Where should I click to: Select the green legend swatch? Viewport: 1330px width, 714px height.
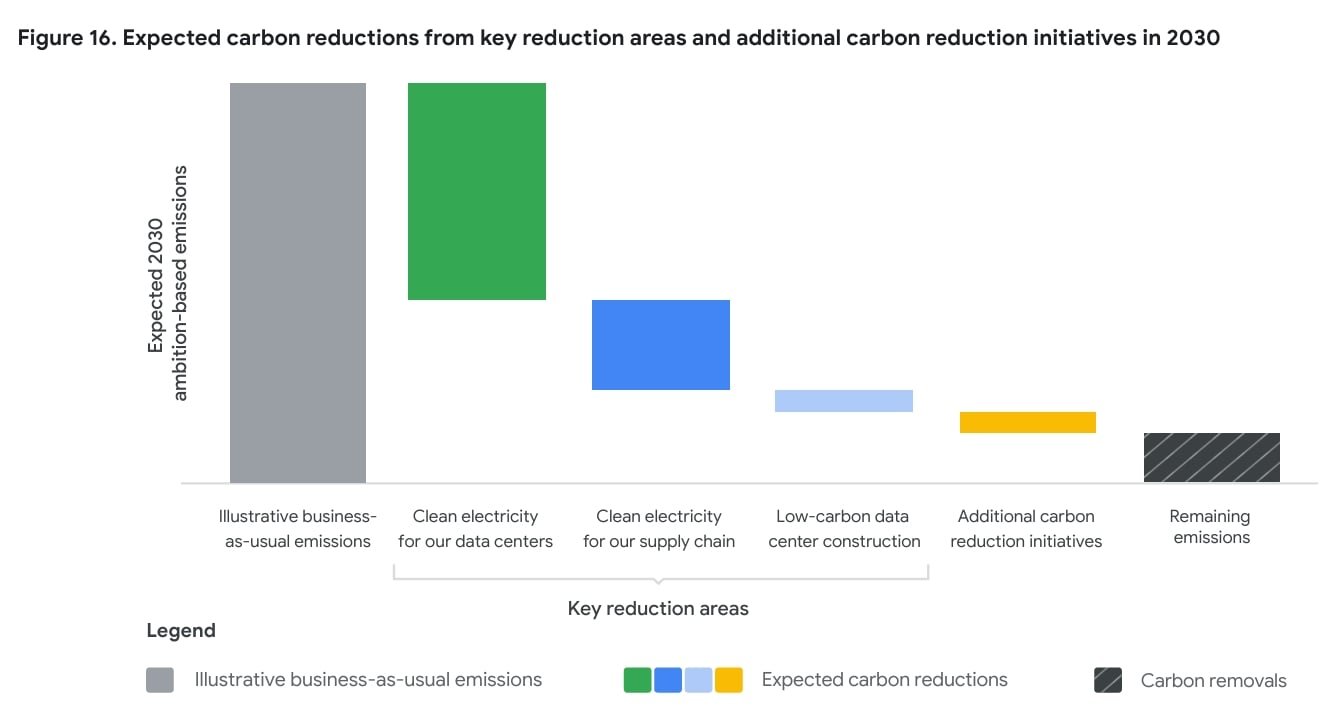(x=637, y=679)
